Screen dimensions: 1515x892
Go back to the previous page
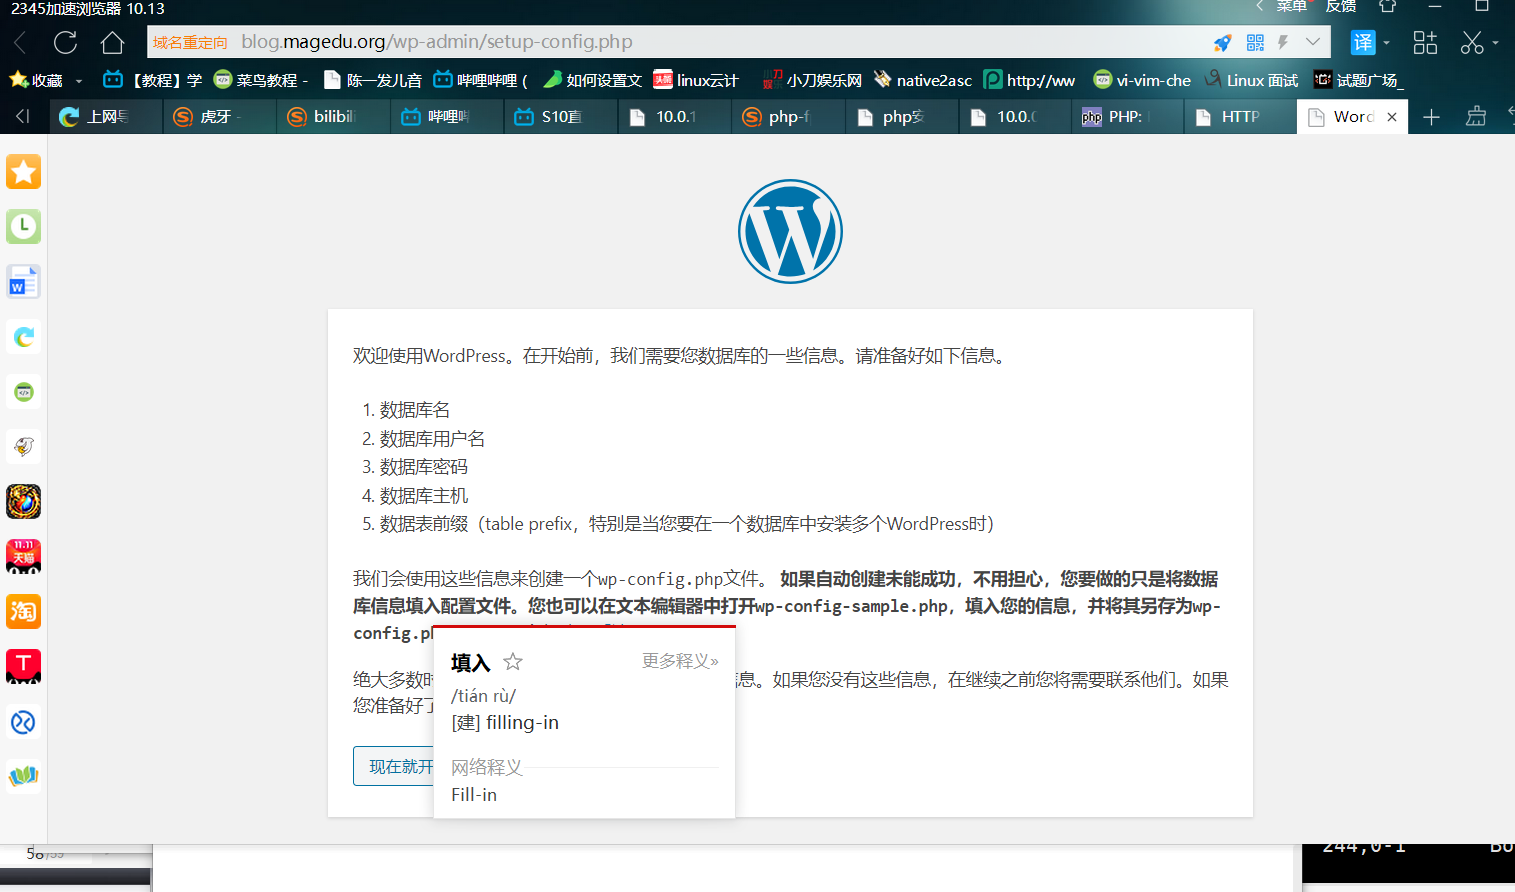tap(21, 43)
